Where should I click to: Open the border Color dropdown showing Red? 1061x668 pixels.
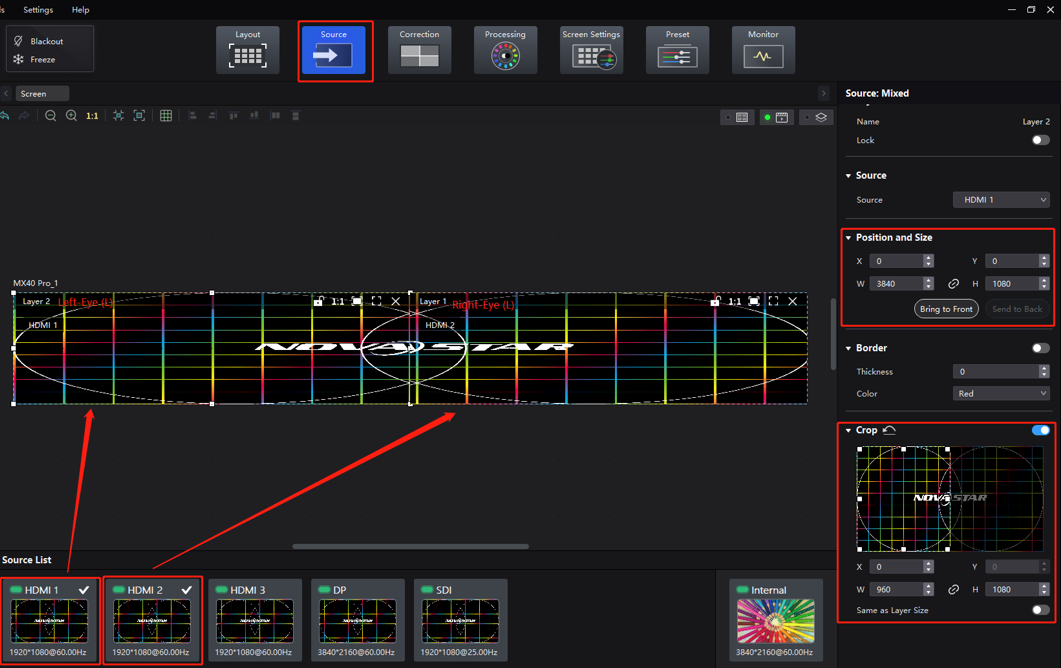[x=1001, y=393]
